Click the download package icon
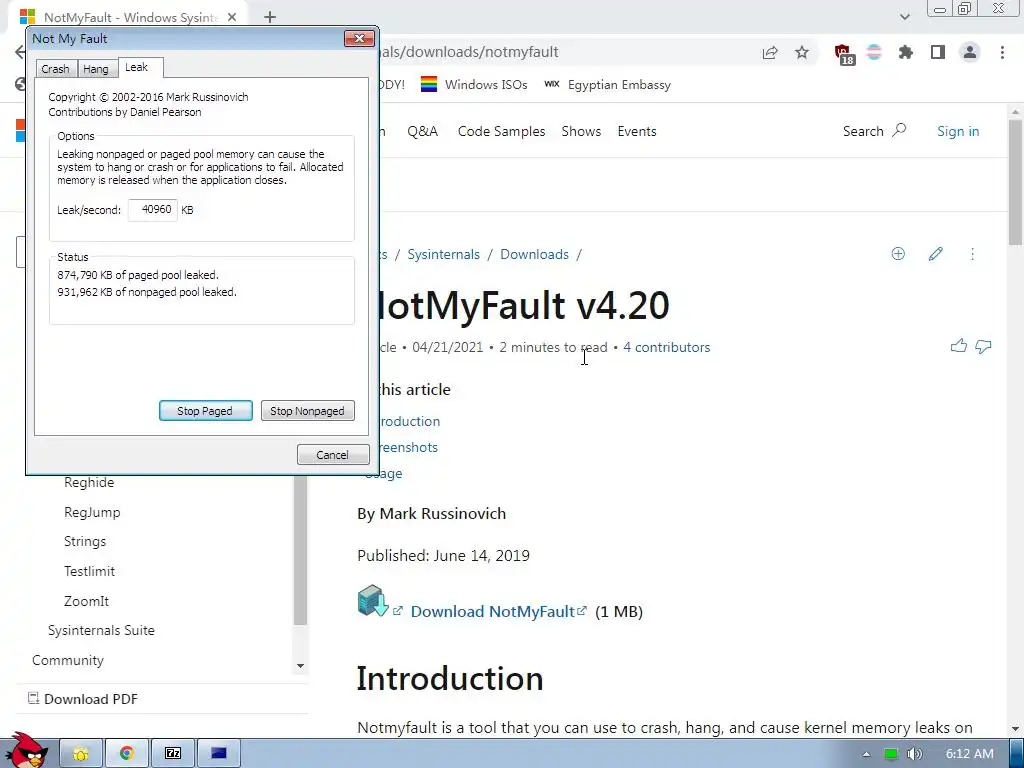This screenshot has height=768, width=1024. coord(373,601)
